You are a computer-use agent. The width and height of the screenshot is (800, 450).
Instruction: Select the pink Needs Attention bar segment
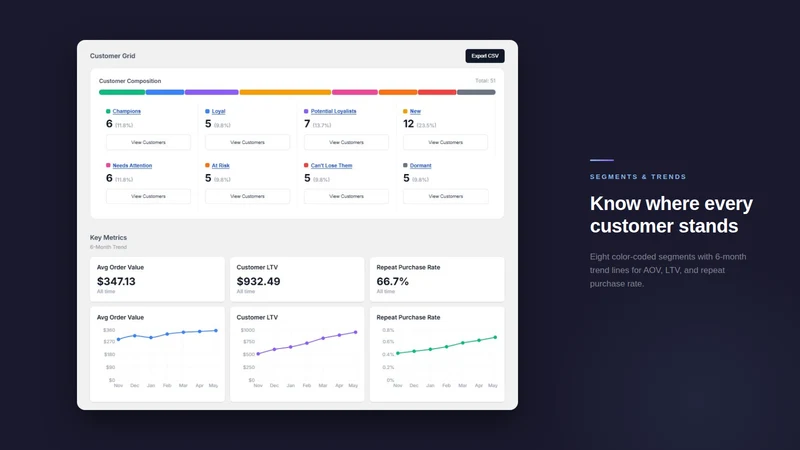(355, 92)
